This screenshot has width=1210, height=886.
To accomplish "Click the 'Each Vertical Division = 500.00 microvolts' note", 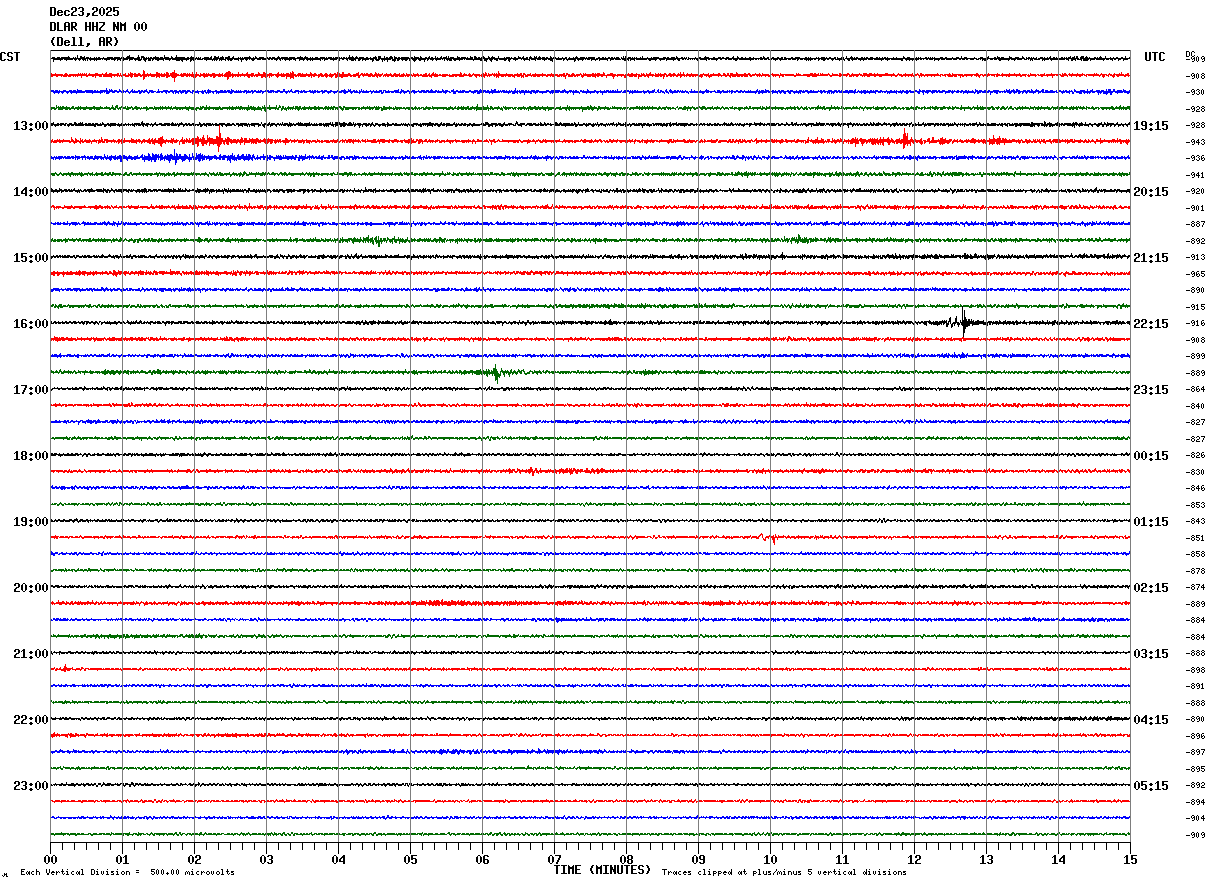I will coord(127,872).
